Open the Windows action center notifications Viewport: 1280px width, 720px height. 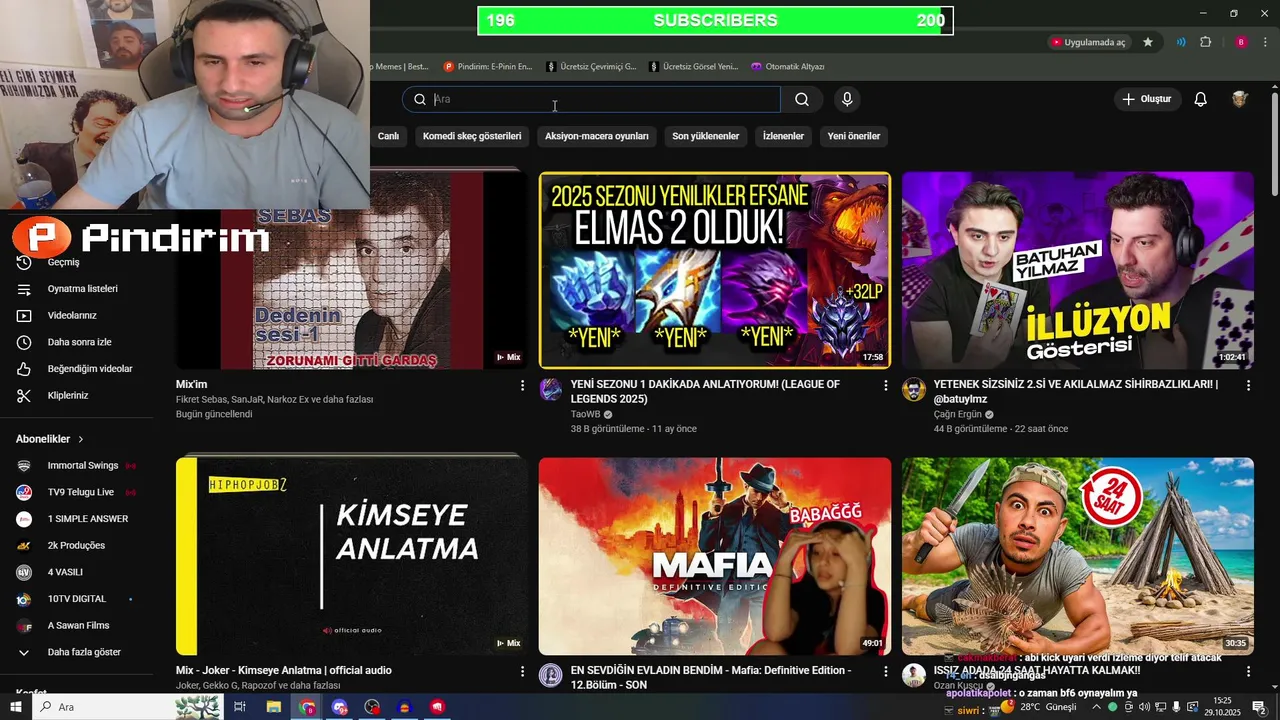pos(1259,707)
